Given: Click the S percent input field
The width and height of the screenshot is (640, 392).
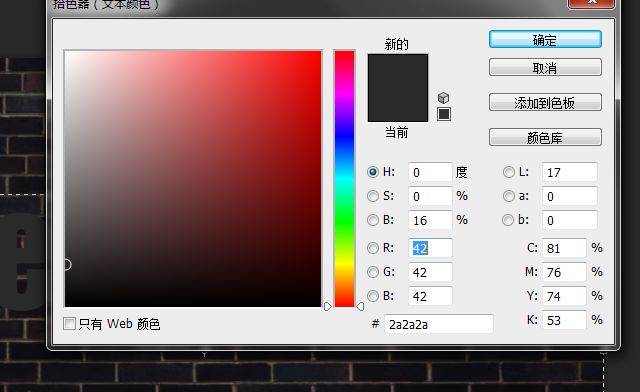Looking at the screenshot, I should click(x=430, y=196).
